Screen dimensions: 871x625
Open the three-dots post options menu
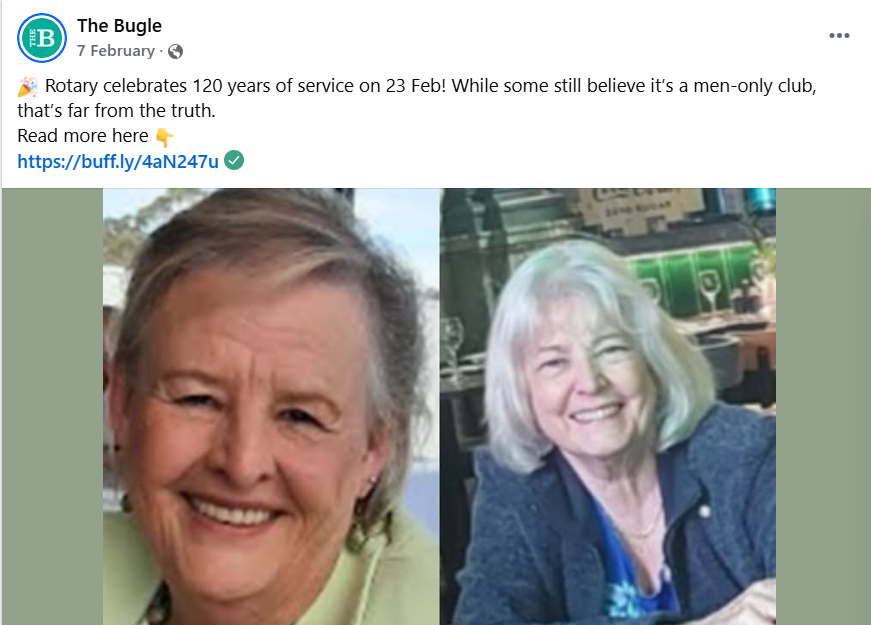(839, 36)
